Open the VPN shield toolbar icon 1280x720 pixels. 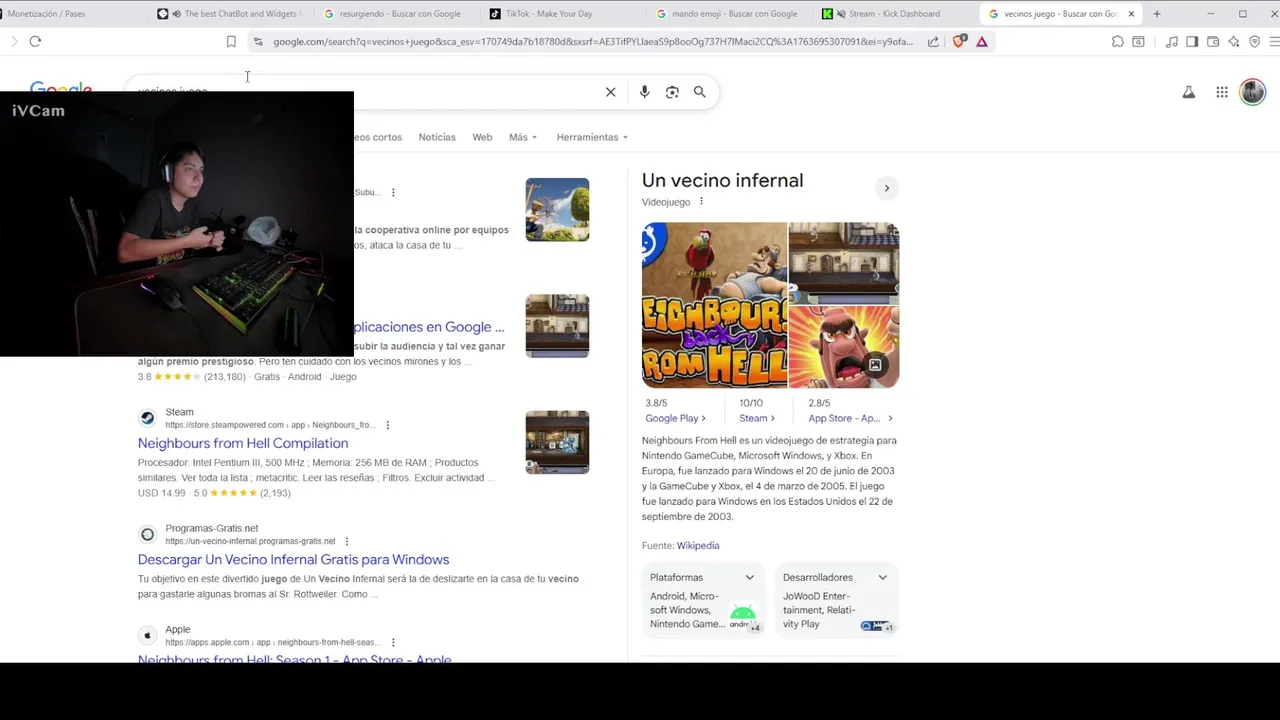tap(1255, 41)
